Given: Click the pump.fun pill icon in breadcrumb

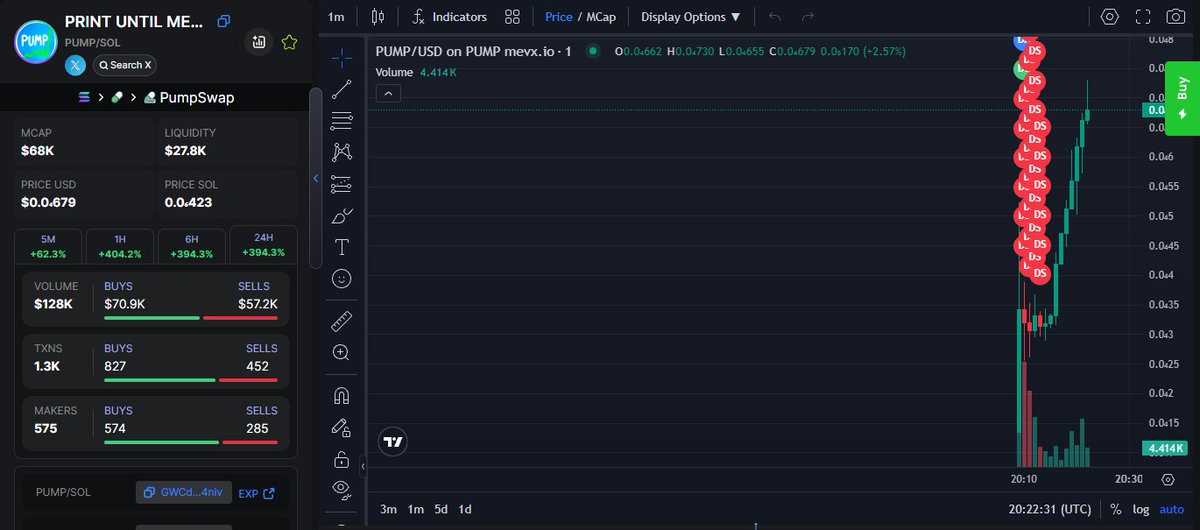Looking at the screenshot, I should point(117,98).
